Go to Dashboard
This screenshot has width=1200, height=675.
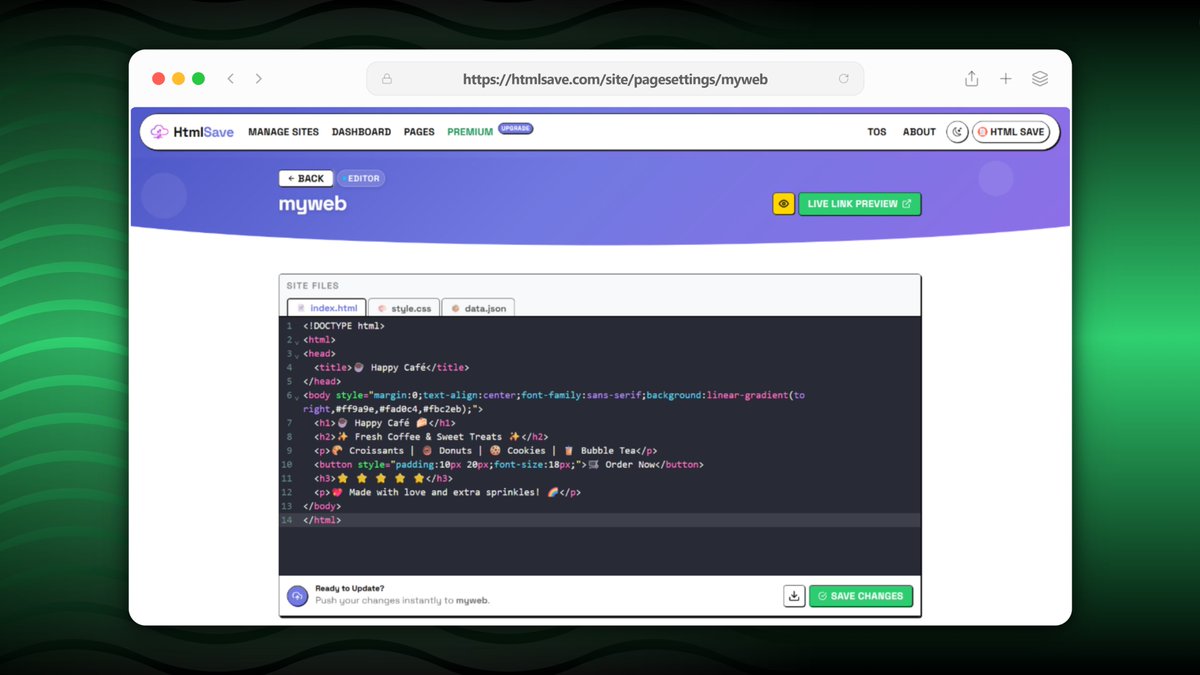[361, 132]
